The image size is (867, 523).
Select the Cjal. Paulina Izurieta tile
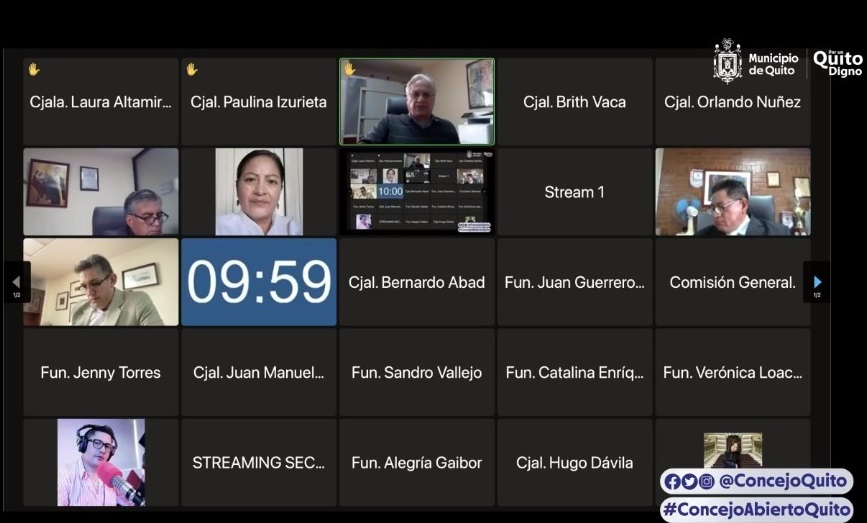coord(259,102)
